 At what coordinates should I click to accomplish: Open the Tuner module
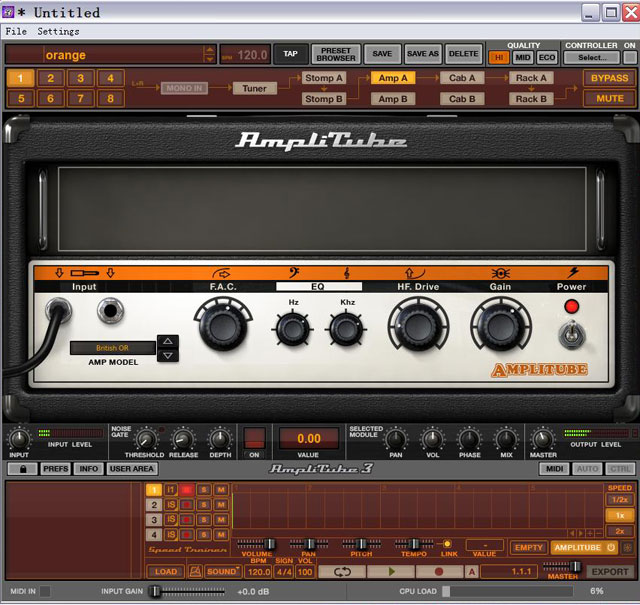pyautogui.click(x=255, y=88)
